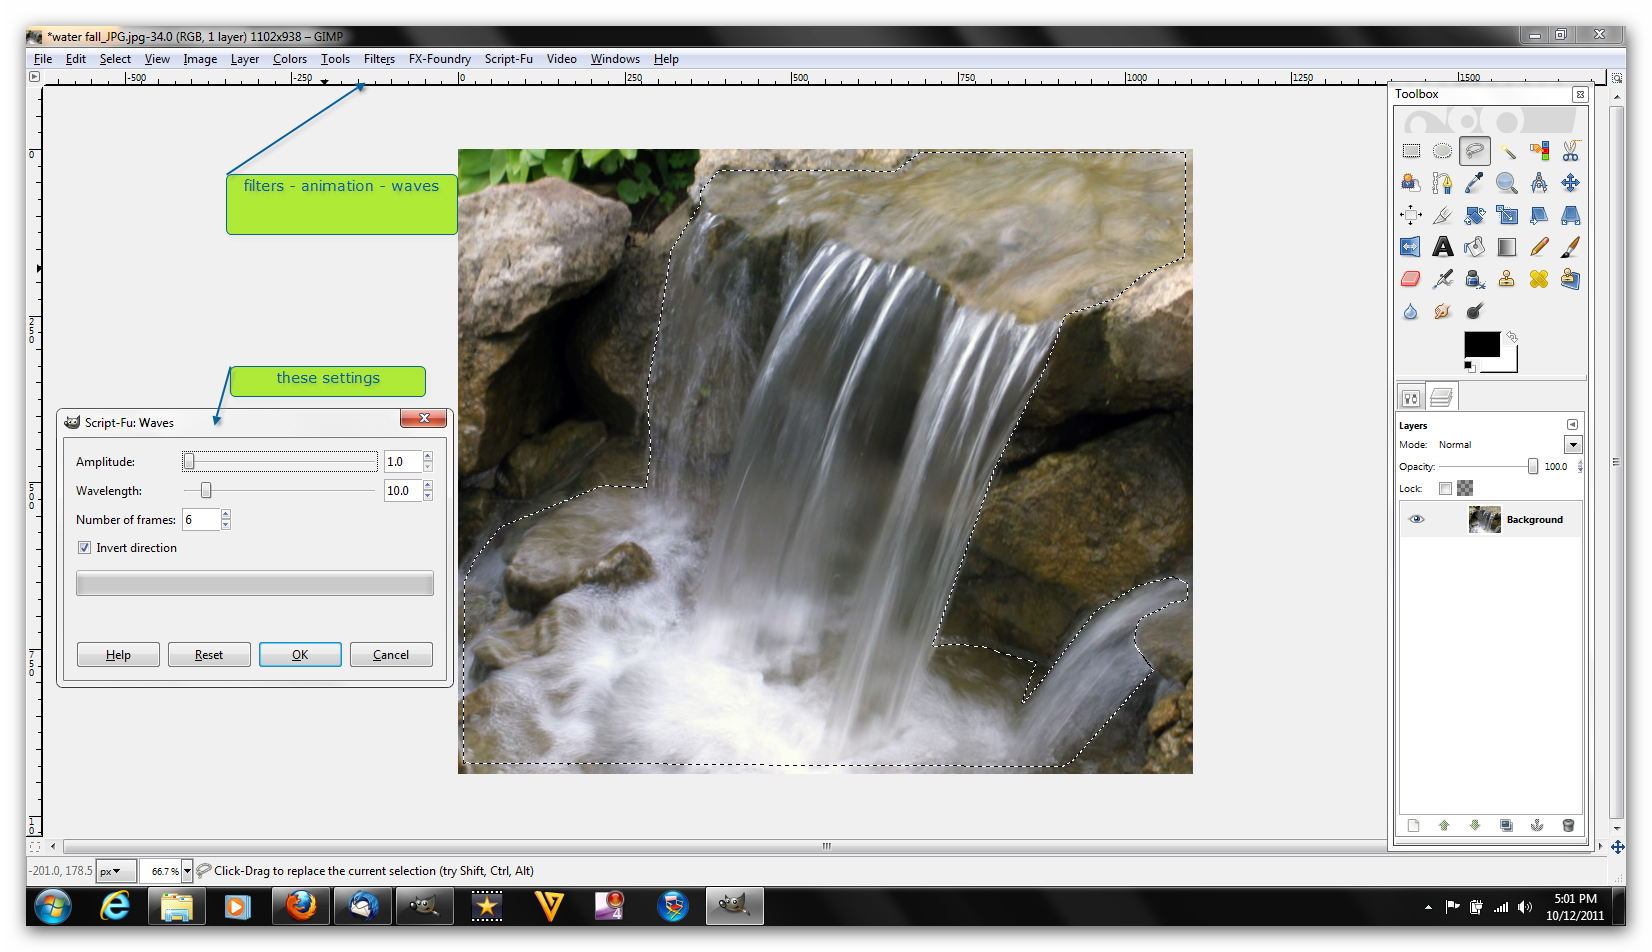Open the zoom percentage dropdown arrow
The image size is (1652, 952).
pyautogui.click(x=187, y=871)
